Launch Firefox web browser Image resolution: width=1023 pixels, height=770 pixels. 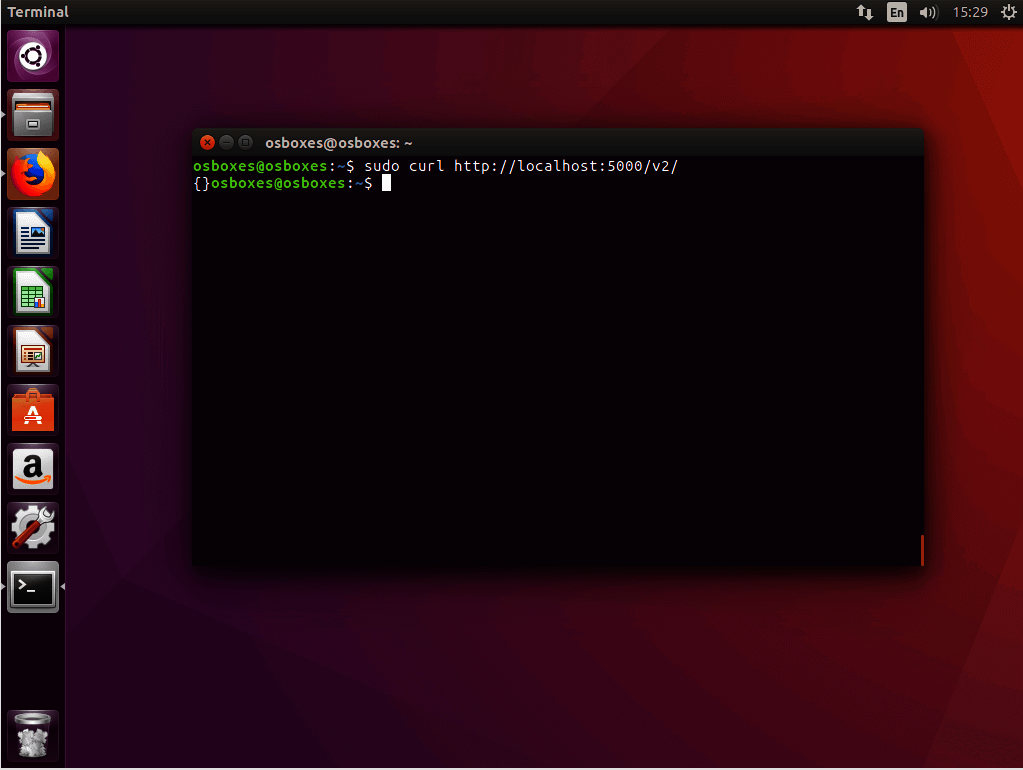pos(33,174)
